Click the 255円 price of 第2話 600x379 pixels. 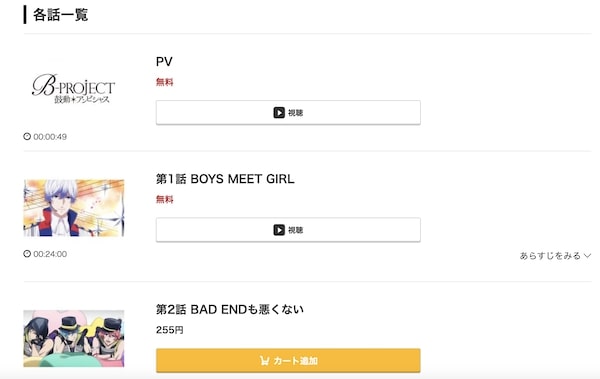pos(170,330)
